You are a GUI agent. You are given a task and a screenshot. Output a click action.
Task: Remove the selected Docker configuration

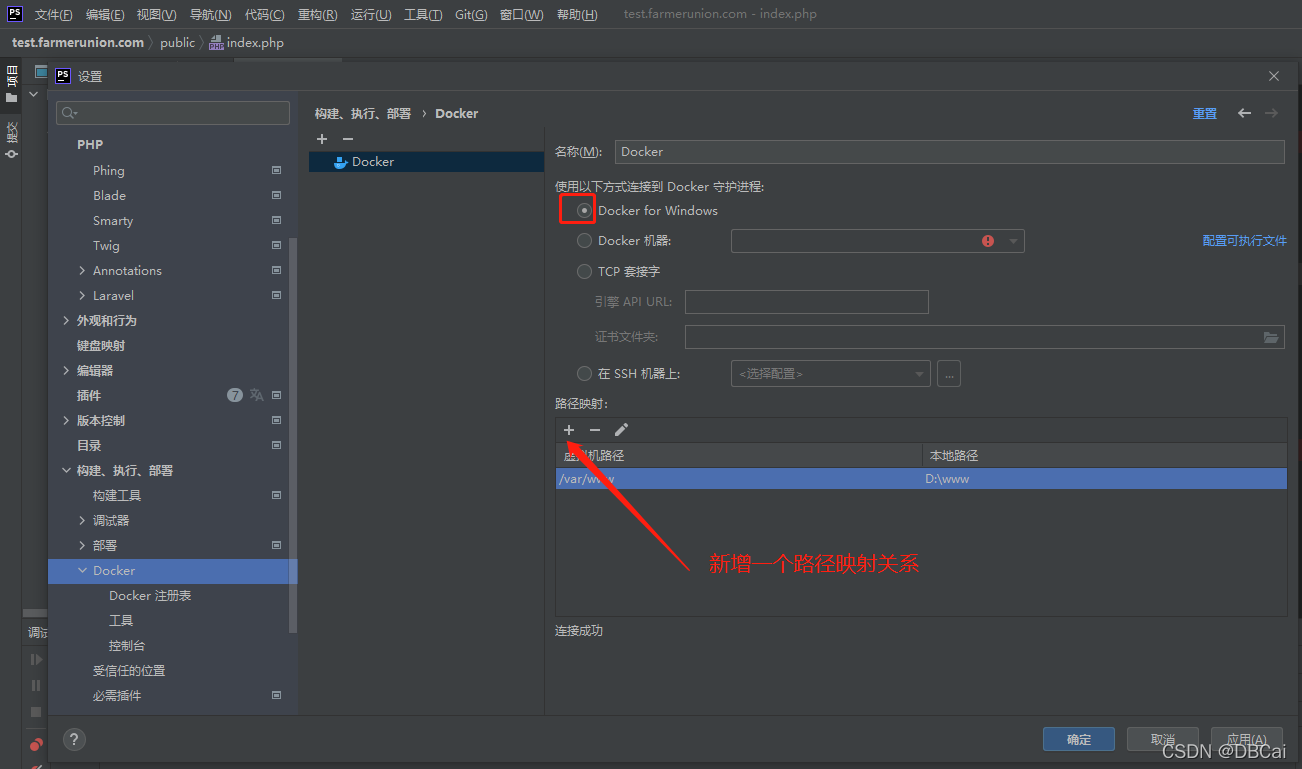(348, 139)
